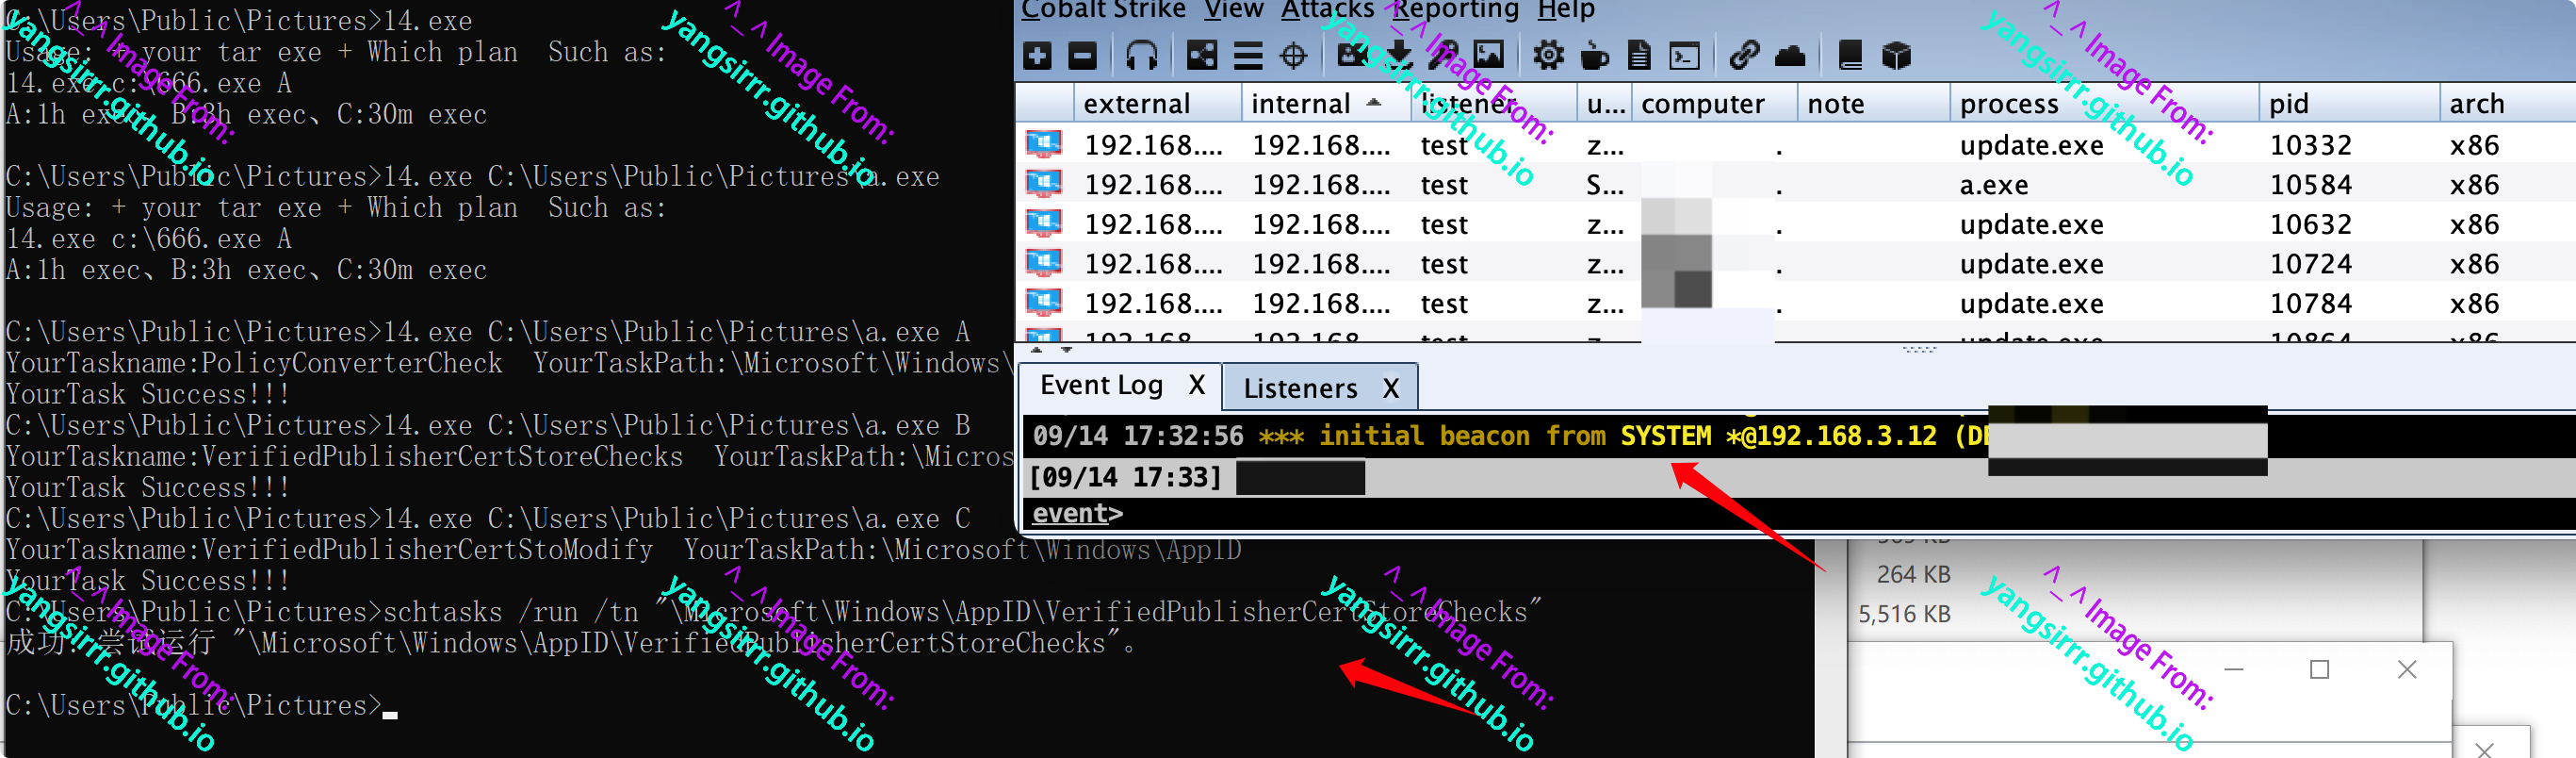The height and width of the screenshot is (758, 2576).
Task: Select pid cell 10632
Action: point(2310,224)
